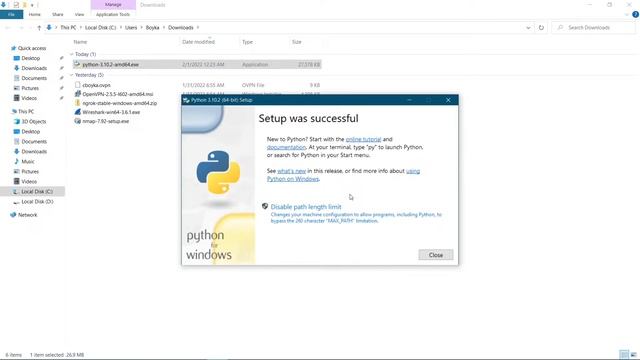This screenshot has height=360, width=640.
Task: Open the View ribbon tab
Action: click(x=79, y=14)
